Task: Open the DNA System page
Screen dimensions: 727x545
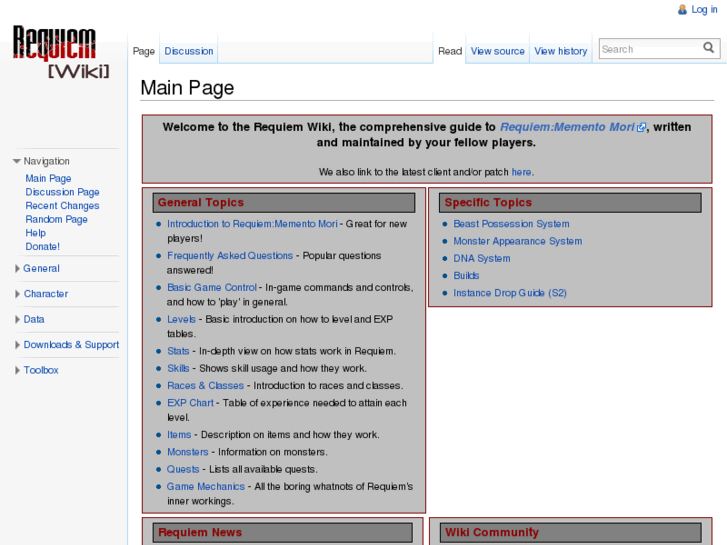Action: pos(482,258)
